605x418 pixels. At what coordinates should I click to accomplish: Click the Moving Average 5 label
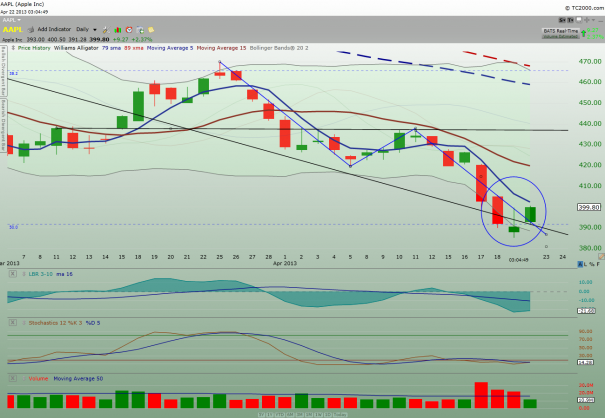click(x=170, y=48)
